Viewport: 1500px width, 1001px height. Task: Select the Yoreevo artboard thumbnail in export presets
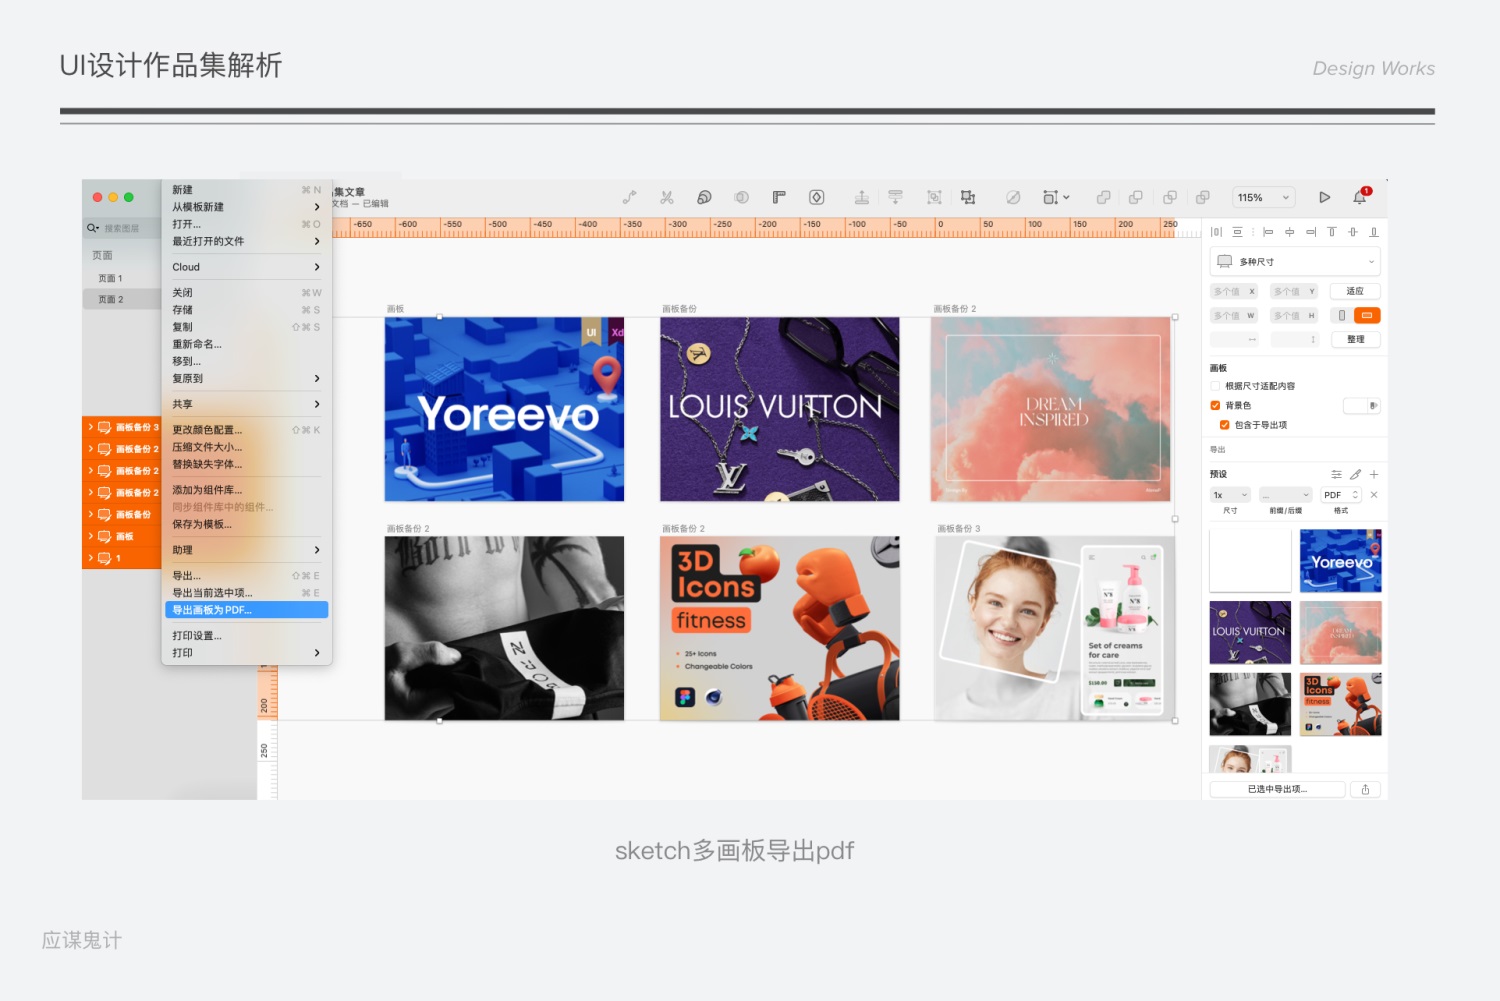click(x=1341, y=560)
